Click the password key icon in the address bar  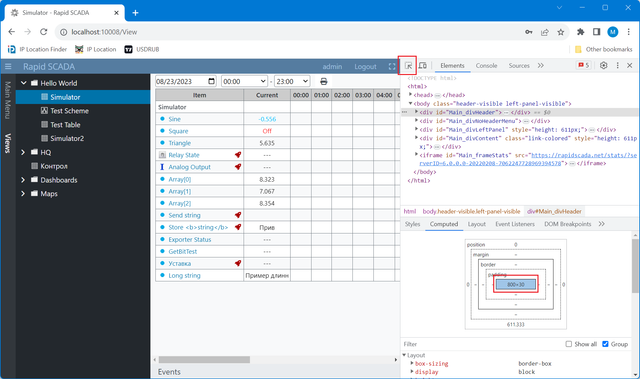point(529,32)
